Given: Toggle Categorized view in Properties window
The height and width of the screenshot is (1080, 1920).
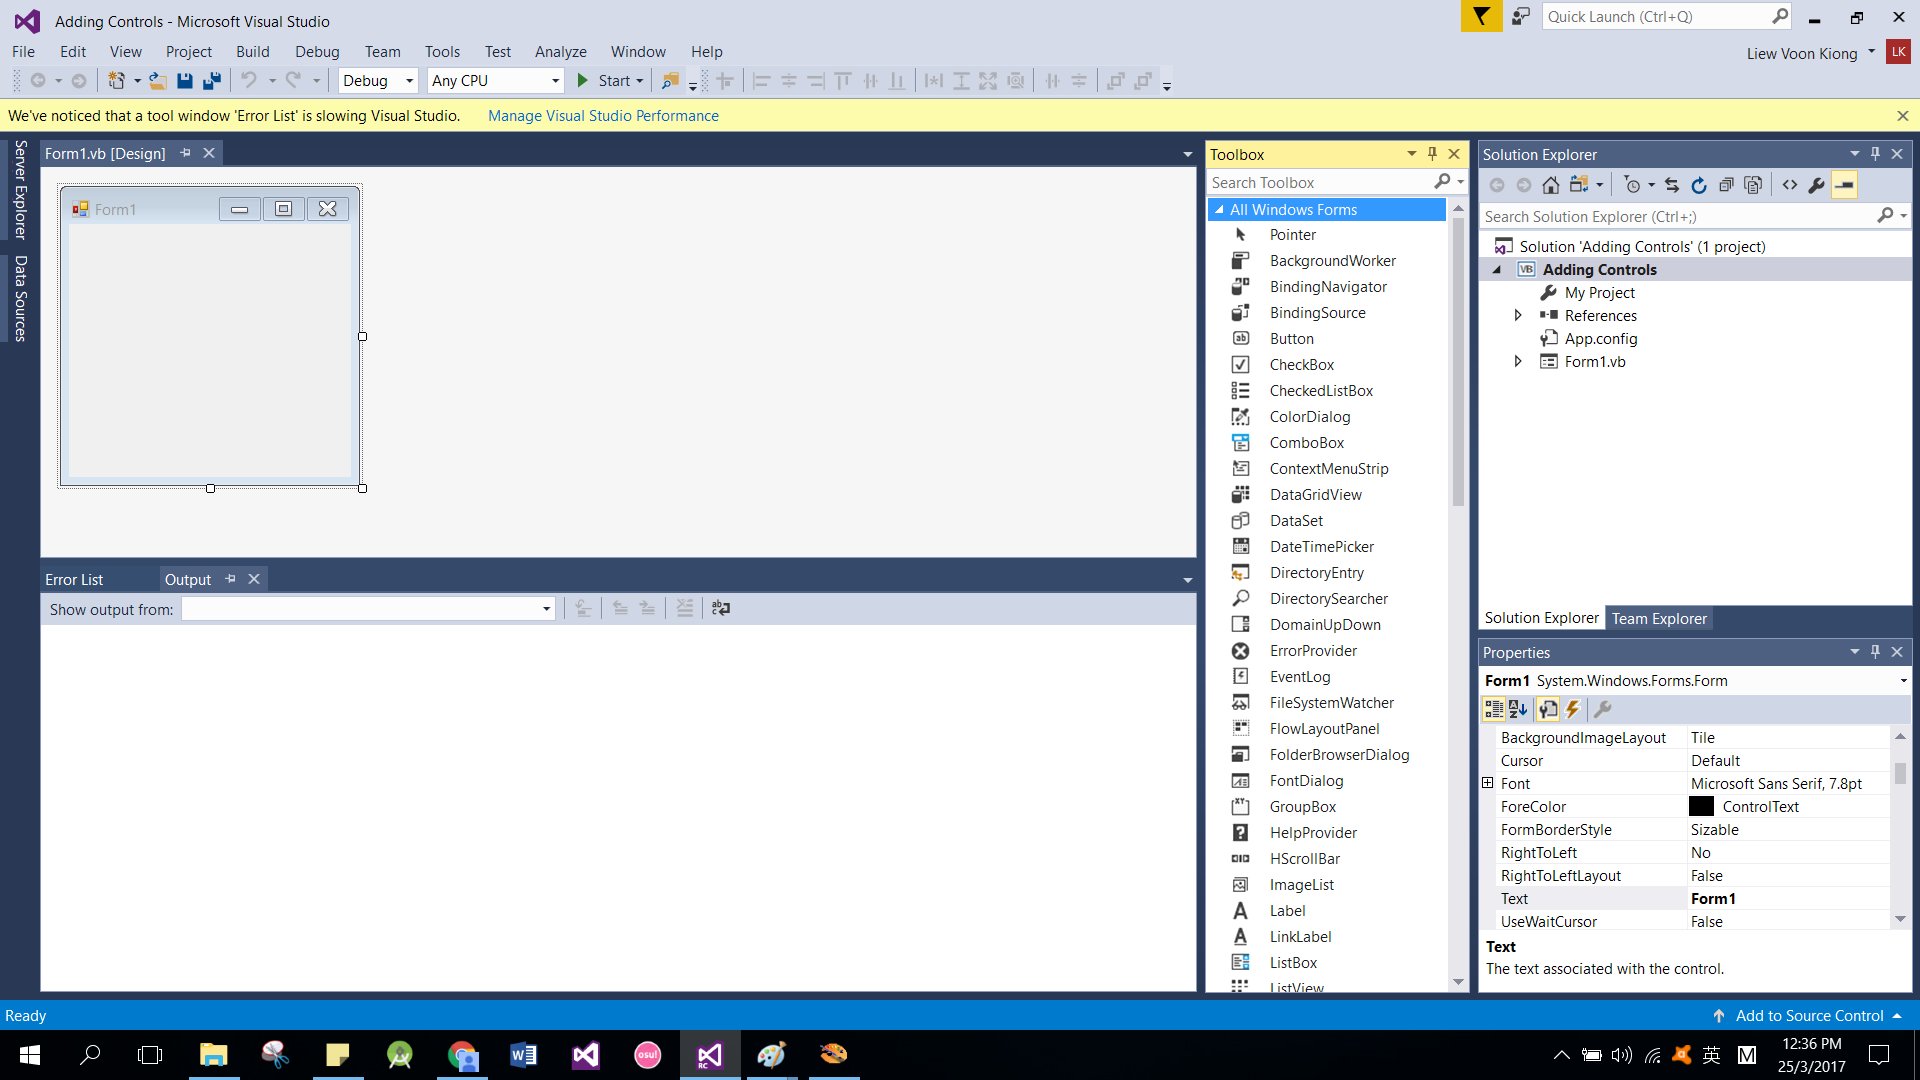Looking at the screenshot, I should pyautogui.click(x=1493, y=709).
